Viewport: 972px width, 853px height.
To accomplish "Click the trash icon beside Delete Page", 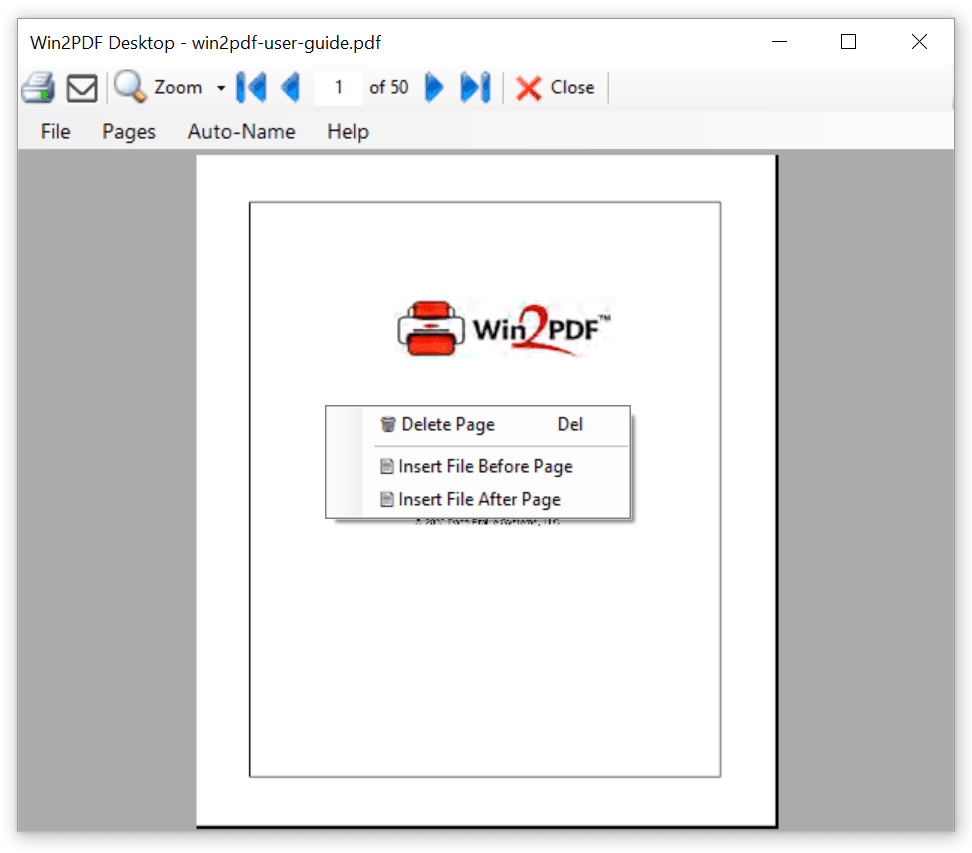I will (x=388, y=424).
